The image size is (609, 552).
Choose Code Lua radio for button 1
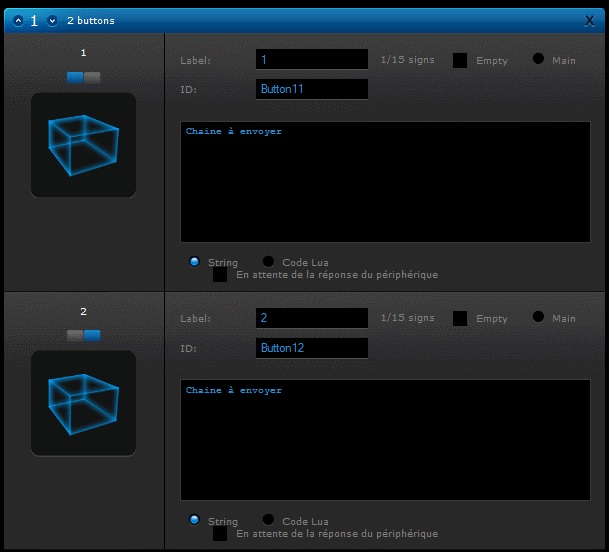[268, 261]
